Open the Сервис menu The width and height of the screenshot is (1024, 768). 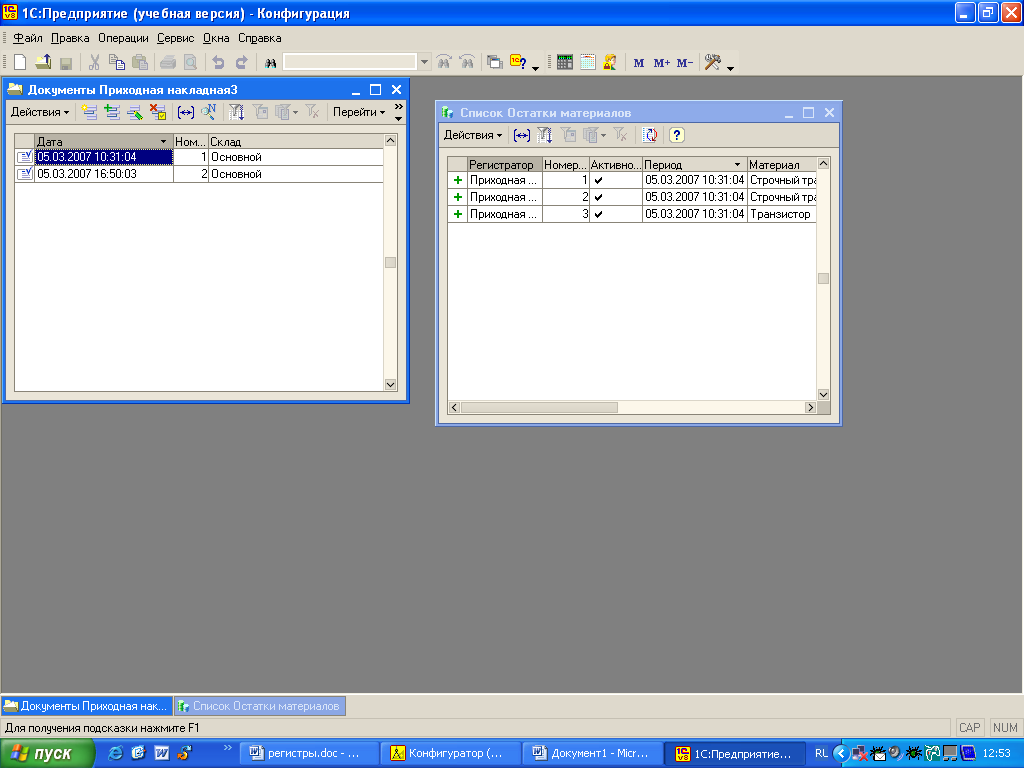point(176,38)
